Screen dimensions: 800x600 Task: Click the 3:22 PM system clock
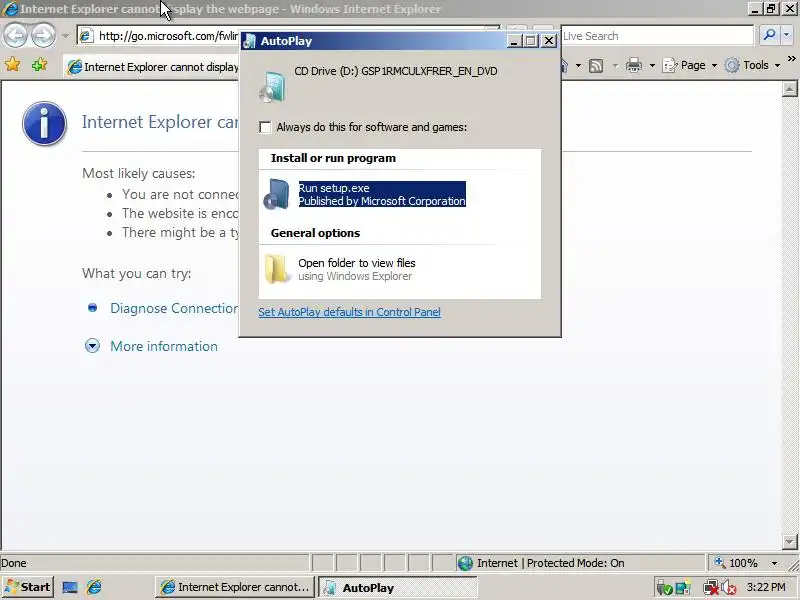[766, 587]
